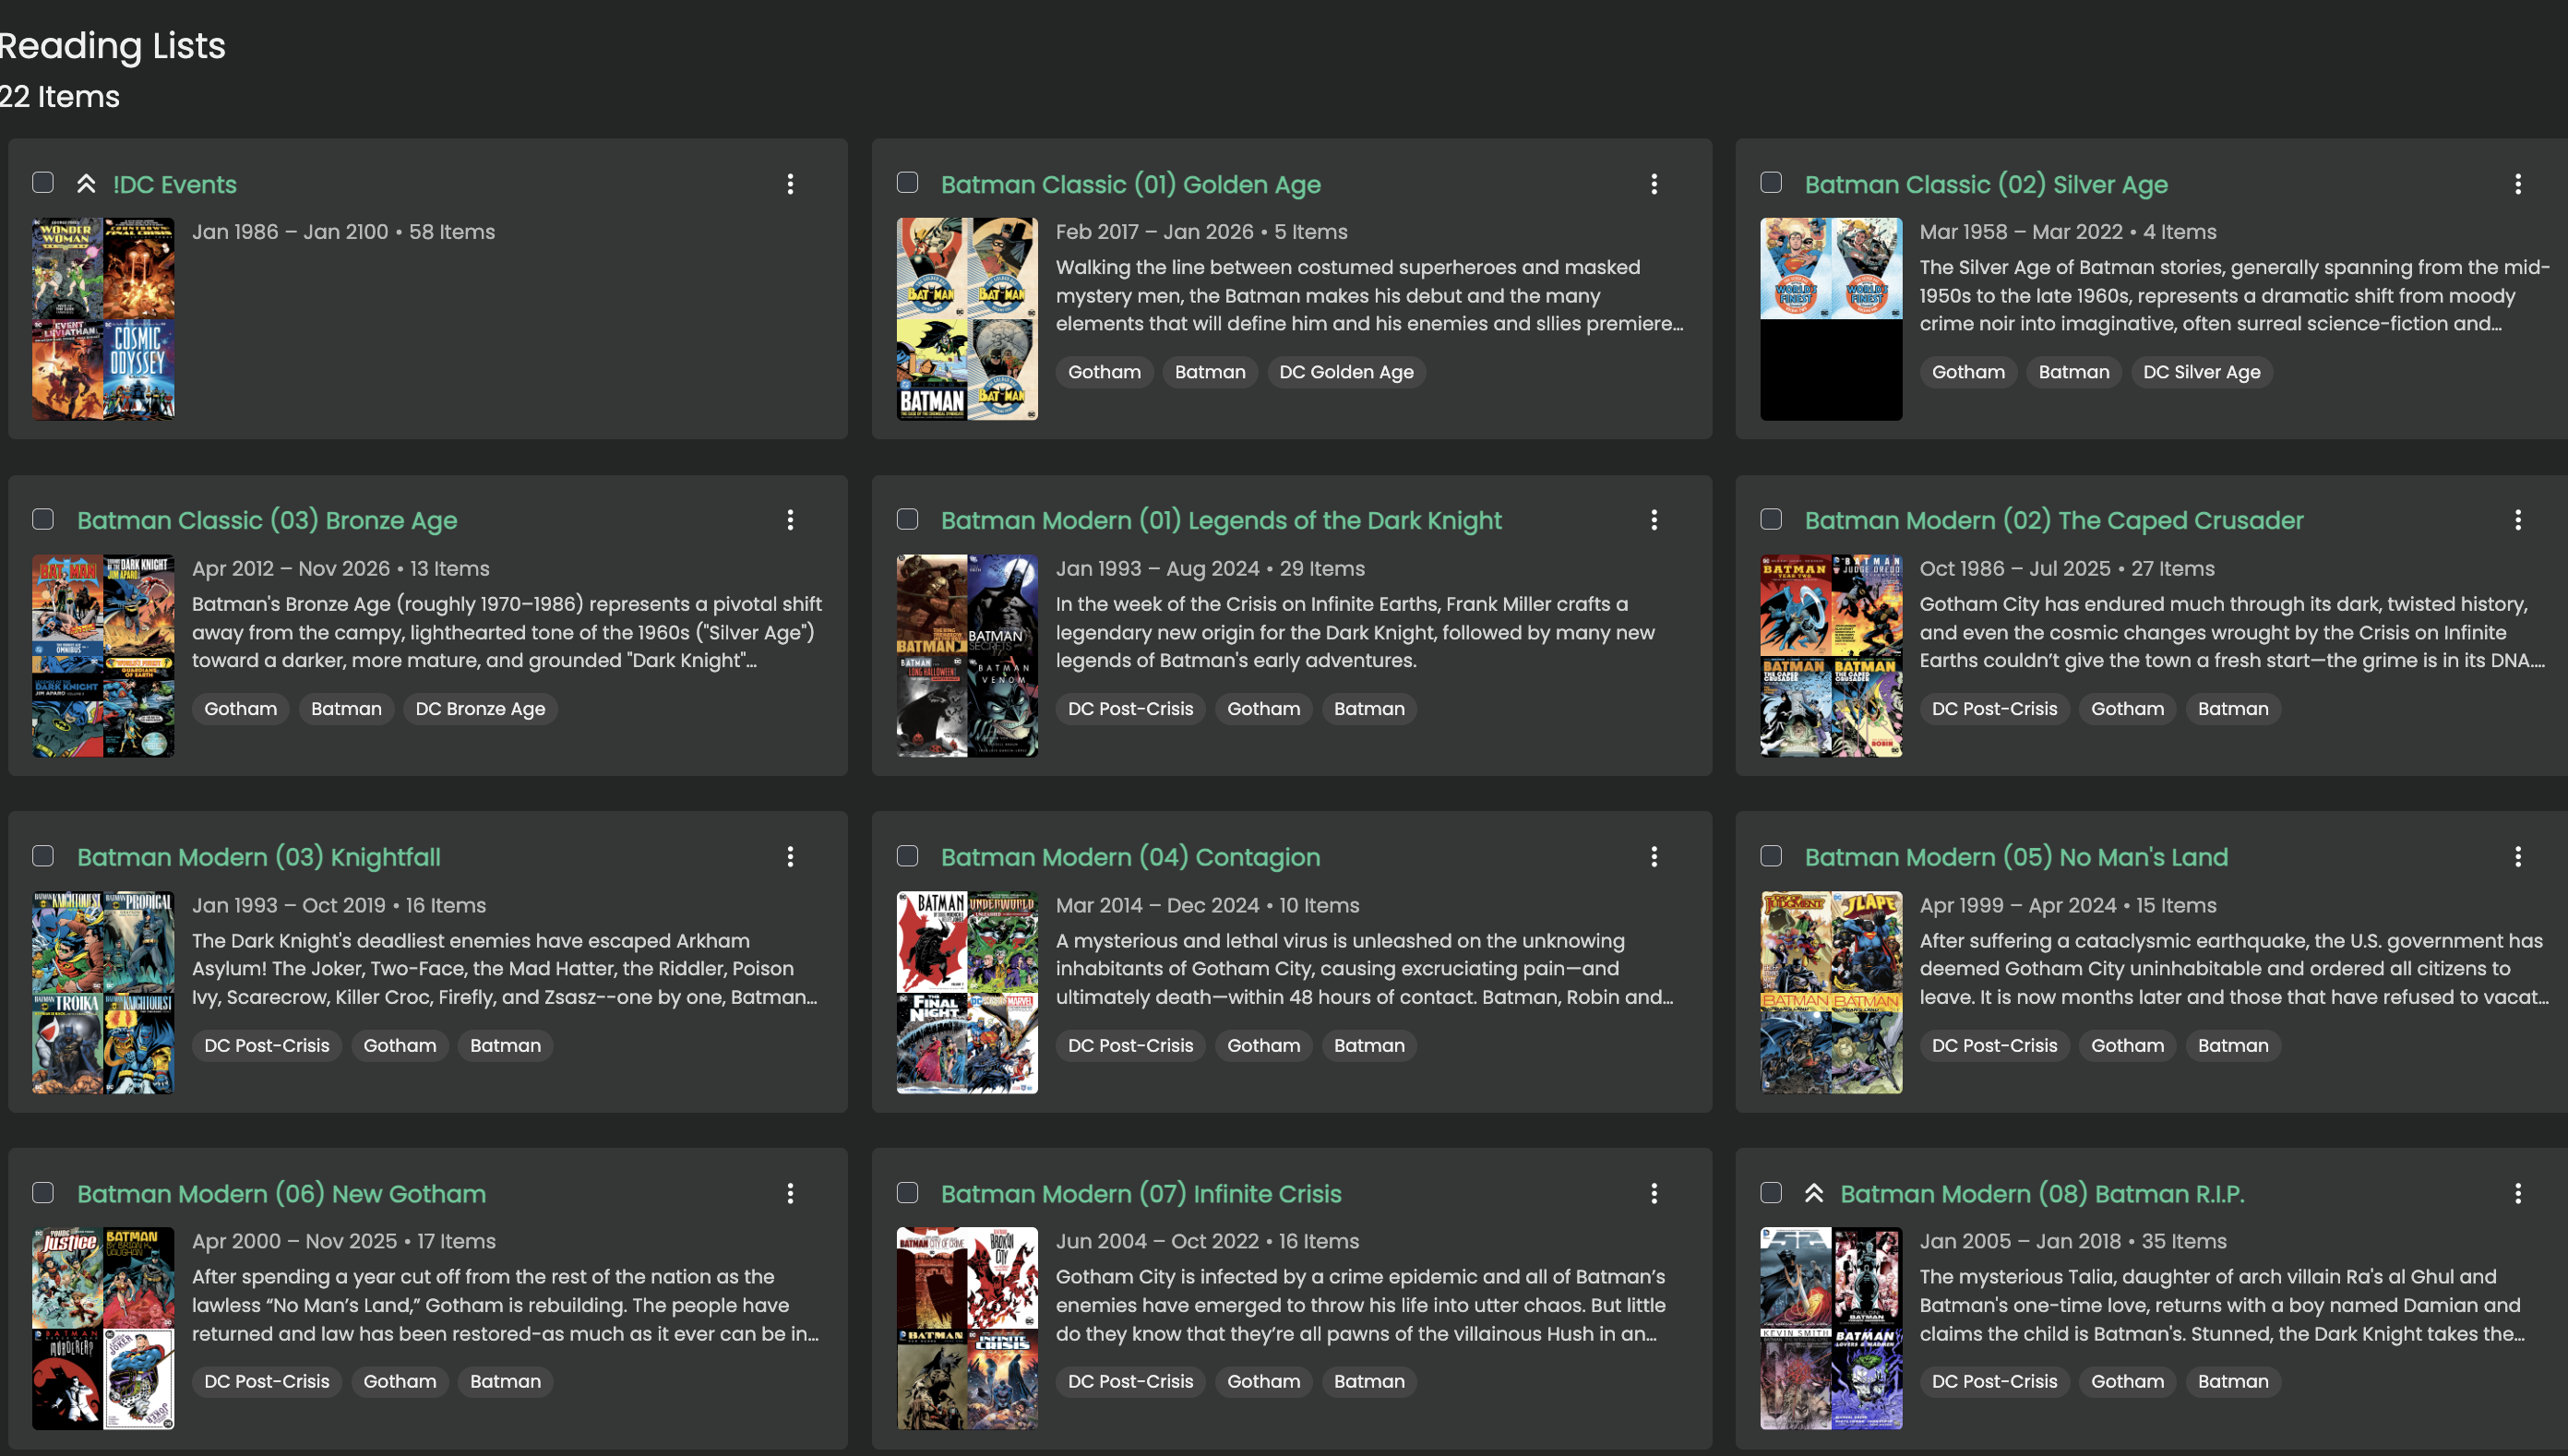Click the Batman R.I.P. cover collage
This screenshot has width=2568, height=1456.
click(1831, 1328)
